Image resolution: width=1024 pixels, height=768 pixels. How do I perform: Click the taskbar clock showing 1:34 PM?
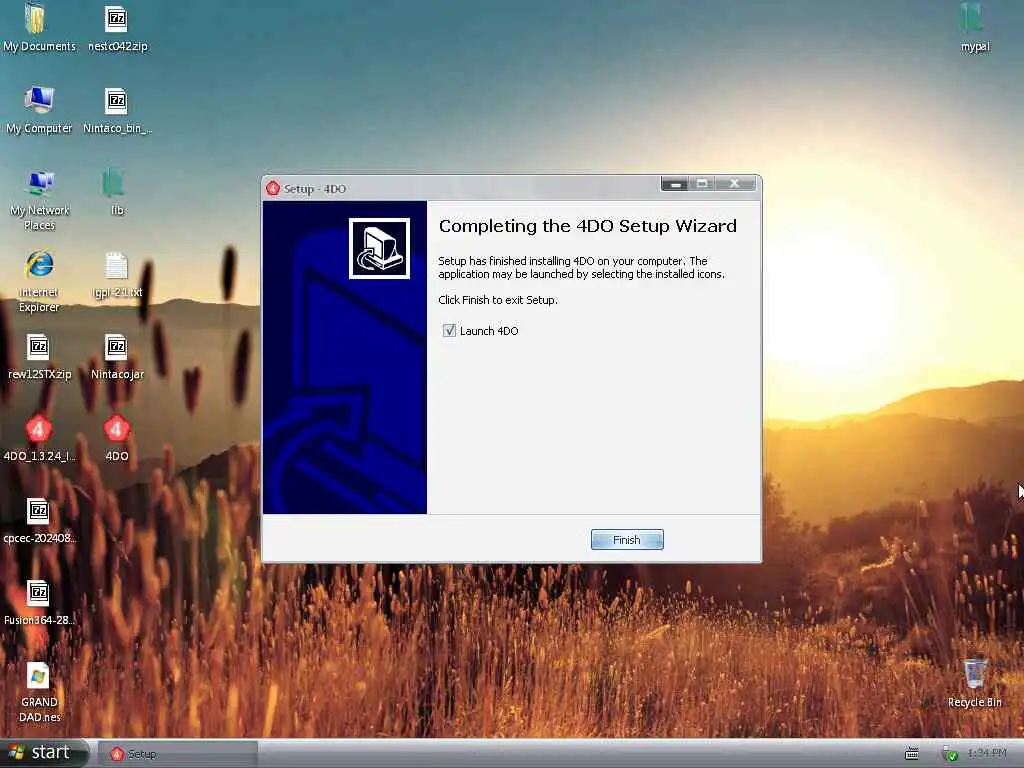(987, 754)
